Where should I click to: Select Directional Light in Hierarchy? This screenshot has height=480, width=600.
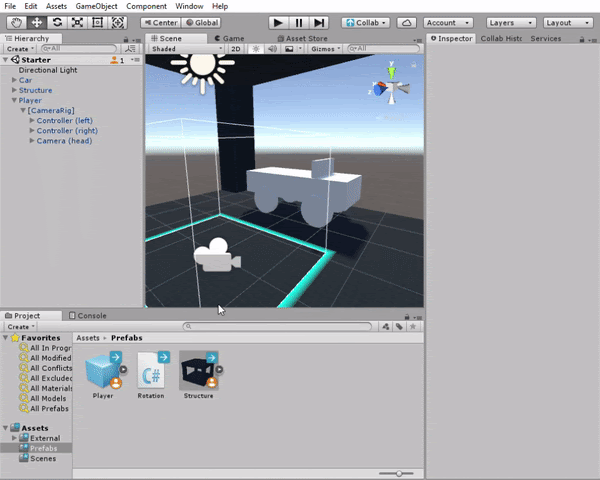[48, 70]
